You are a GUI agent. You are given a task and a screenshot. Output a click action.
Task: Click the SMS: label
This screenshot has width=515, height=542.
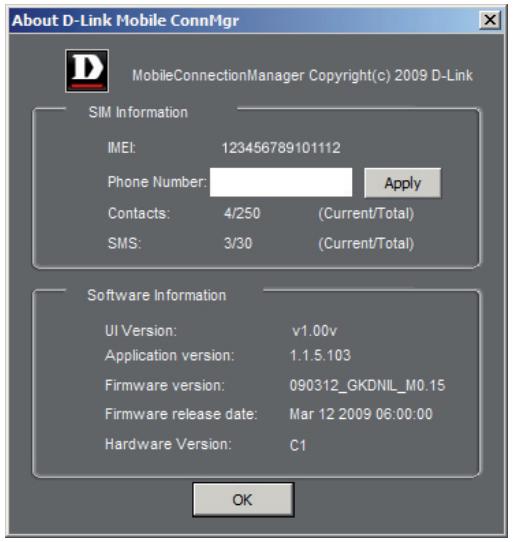tap(124, 243)
